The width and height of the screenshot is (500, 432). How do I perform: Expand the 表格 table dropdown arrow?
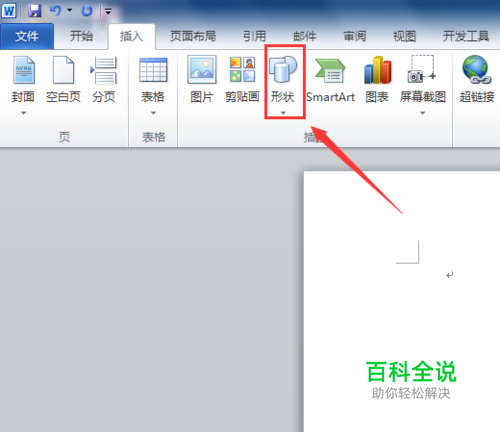[x=153, y=113]
